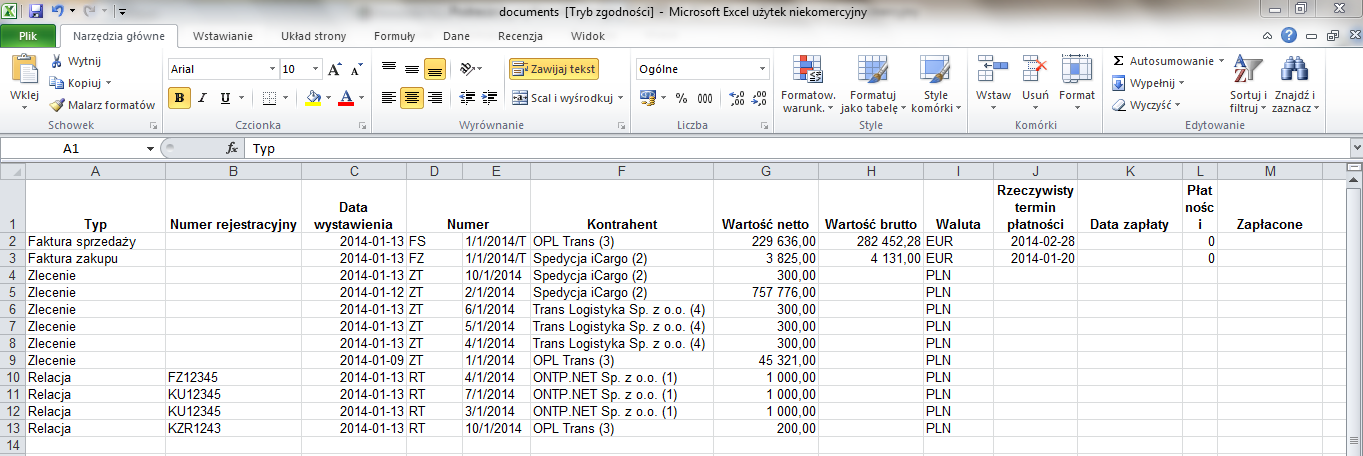The image size is (1363, 456).
Task: Decrease font size with small A icon
Action: (x=356, y=70)
